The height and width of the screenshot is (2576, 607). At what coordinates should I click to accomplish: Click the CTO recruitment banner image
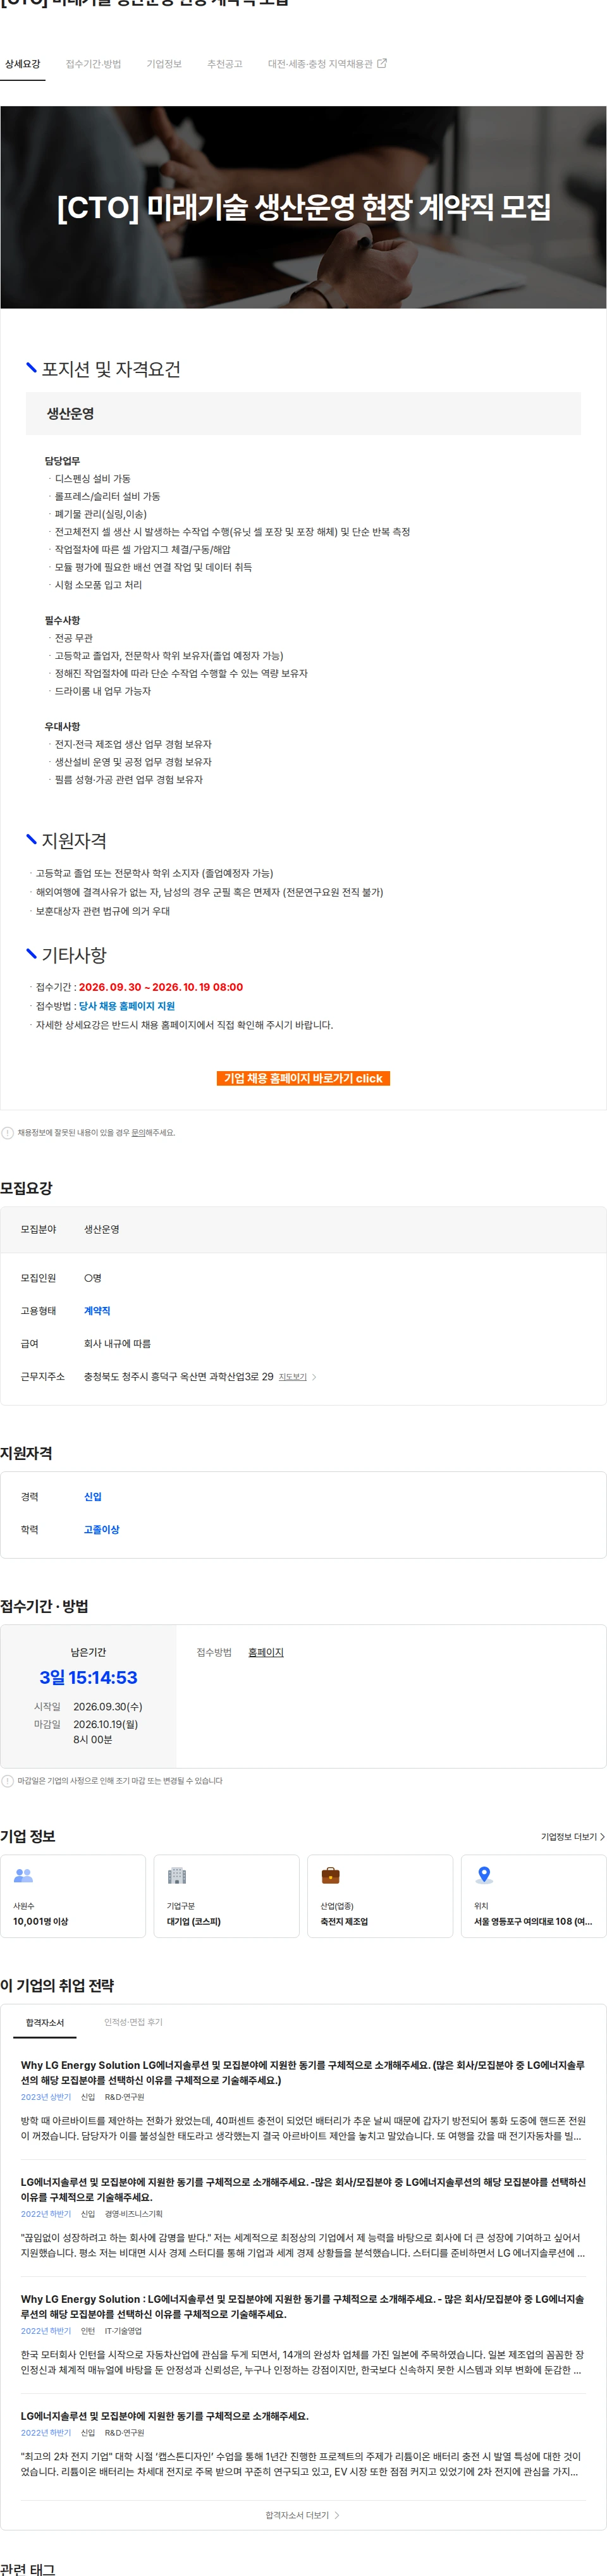point(303,207)
